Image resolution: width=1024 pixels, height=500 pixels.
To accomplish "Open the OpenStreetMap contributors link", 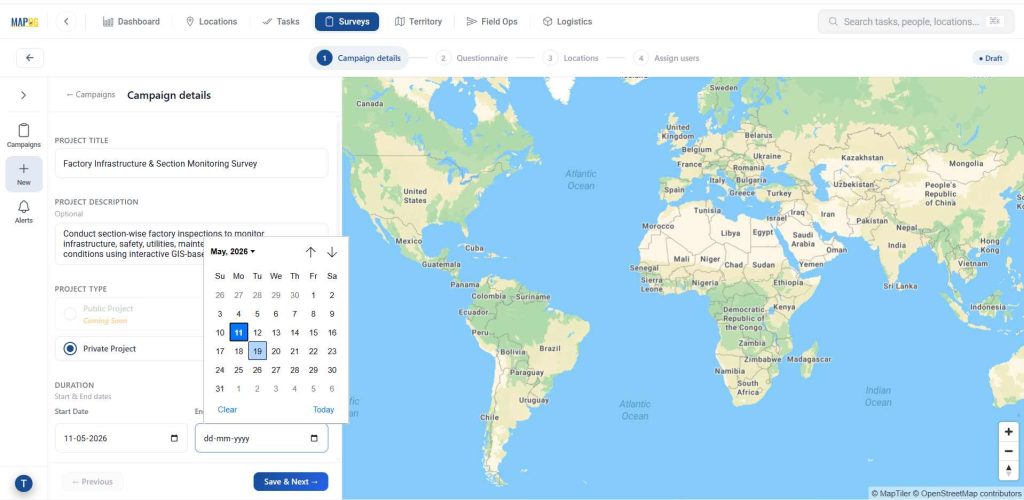I will [x=967, y=494].
